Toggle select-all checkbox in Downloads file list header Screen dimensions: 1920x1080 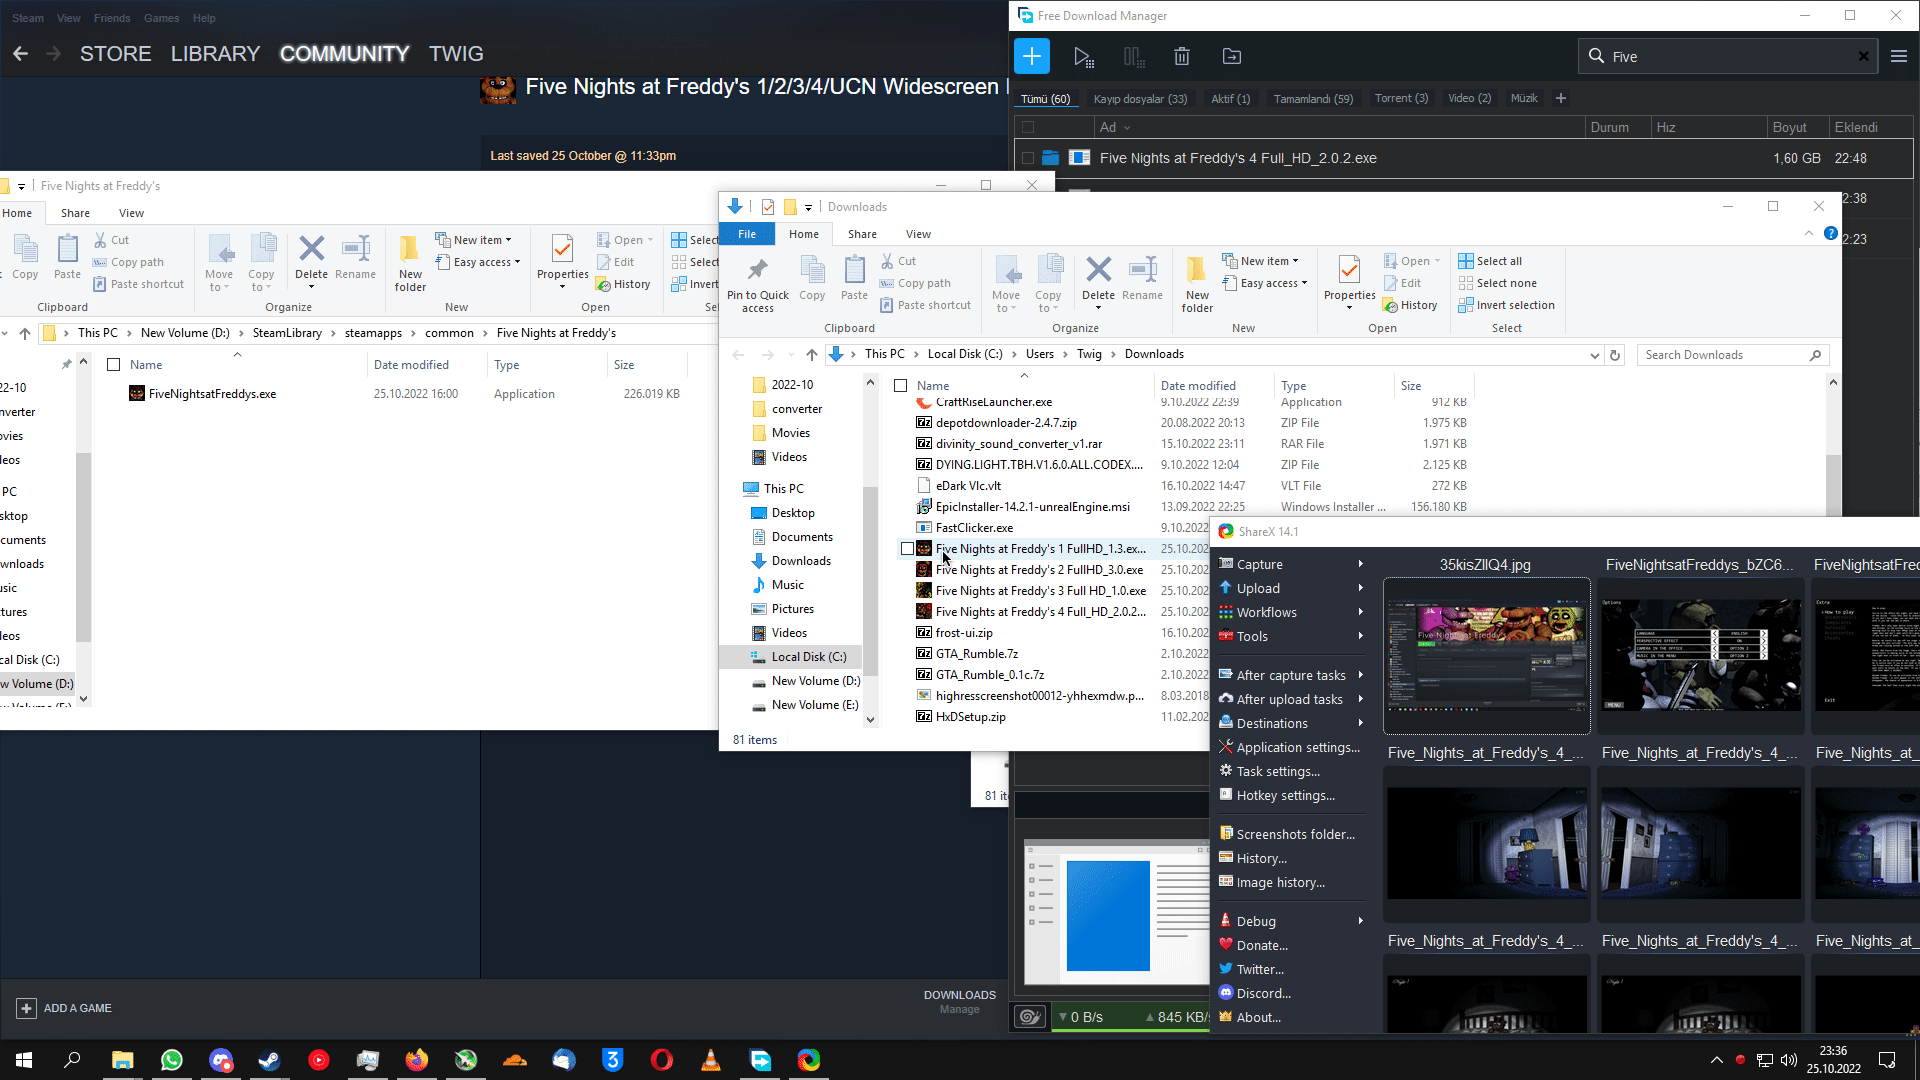(901, 386)
